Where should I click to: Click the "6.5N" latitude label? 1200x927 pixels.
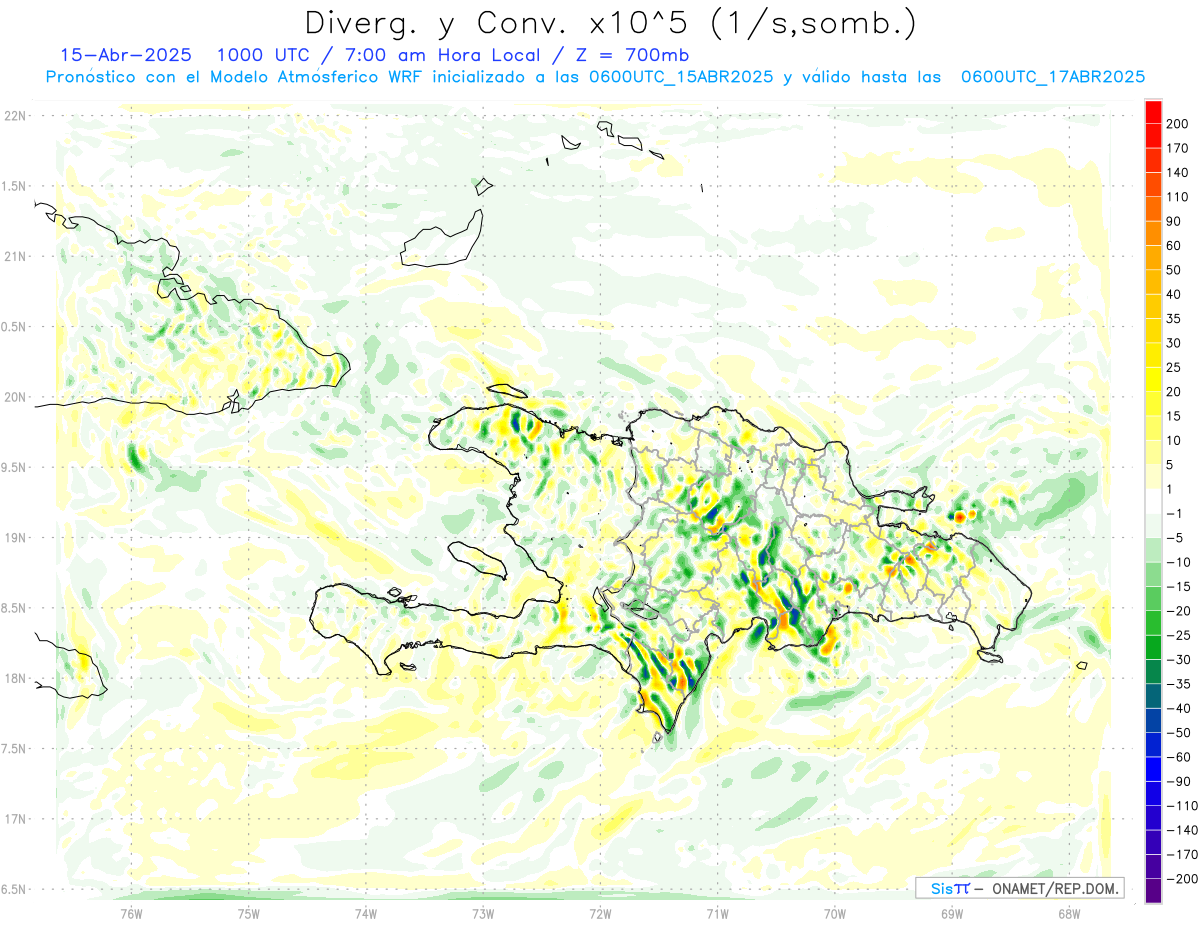click(x=13, y=888)
